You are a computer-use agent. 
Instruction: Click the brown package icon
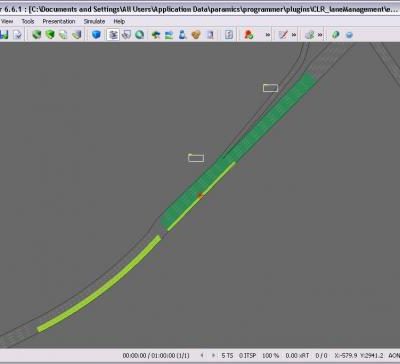click(196, 35)
